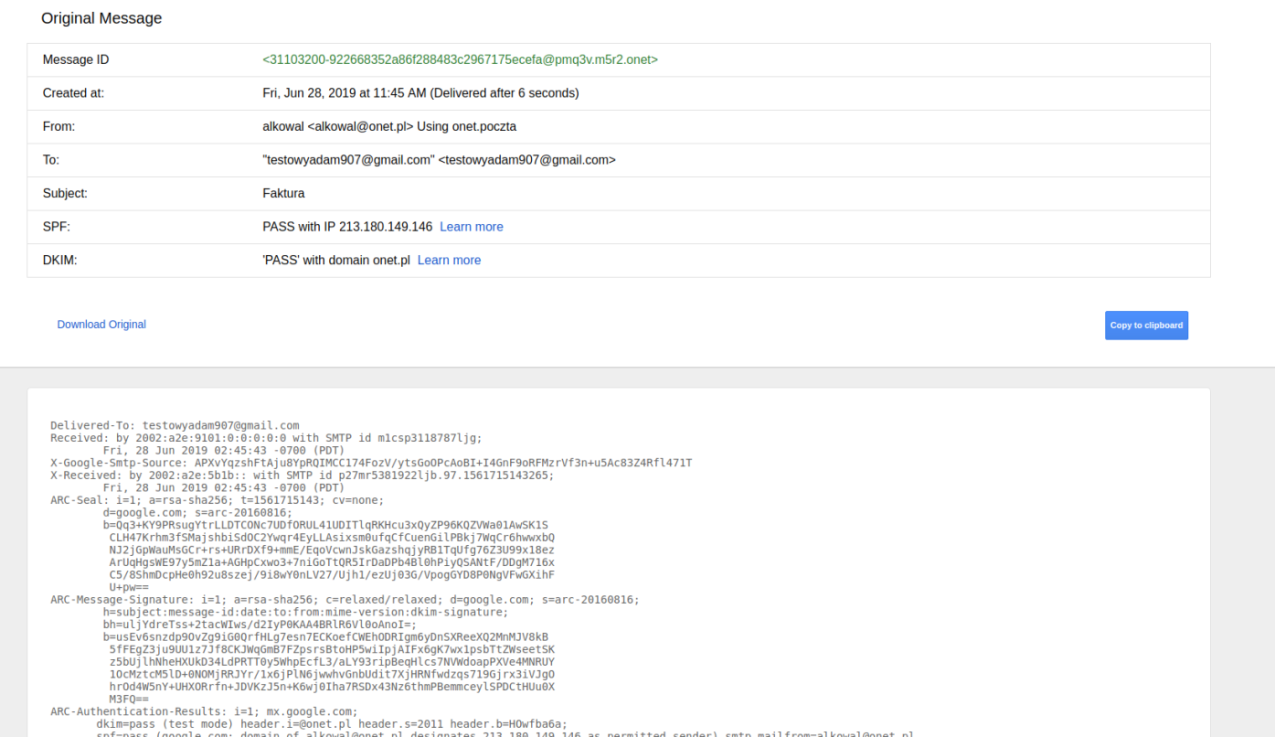Viewport: 1275px width, 737px height.
Task: Click the Delivered-To header line
Action: 175,425
